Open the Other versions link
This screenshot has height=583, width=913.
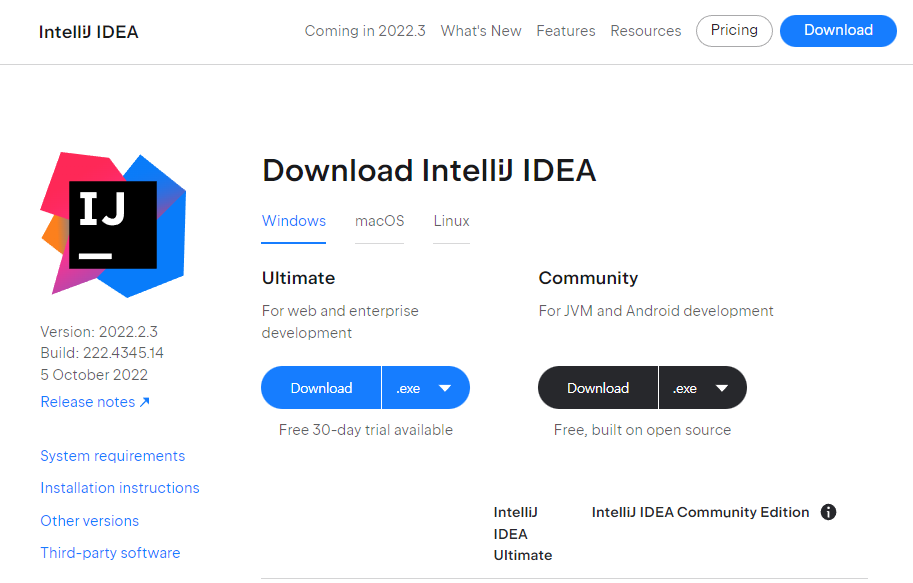pyautogui.click(x=89, y=521)
